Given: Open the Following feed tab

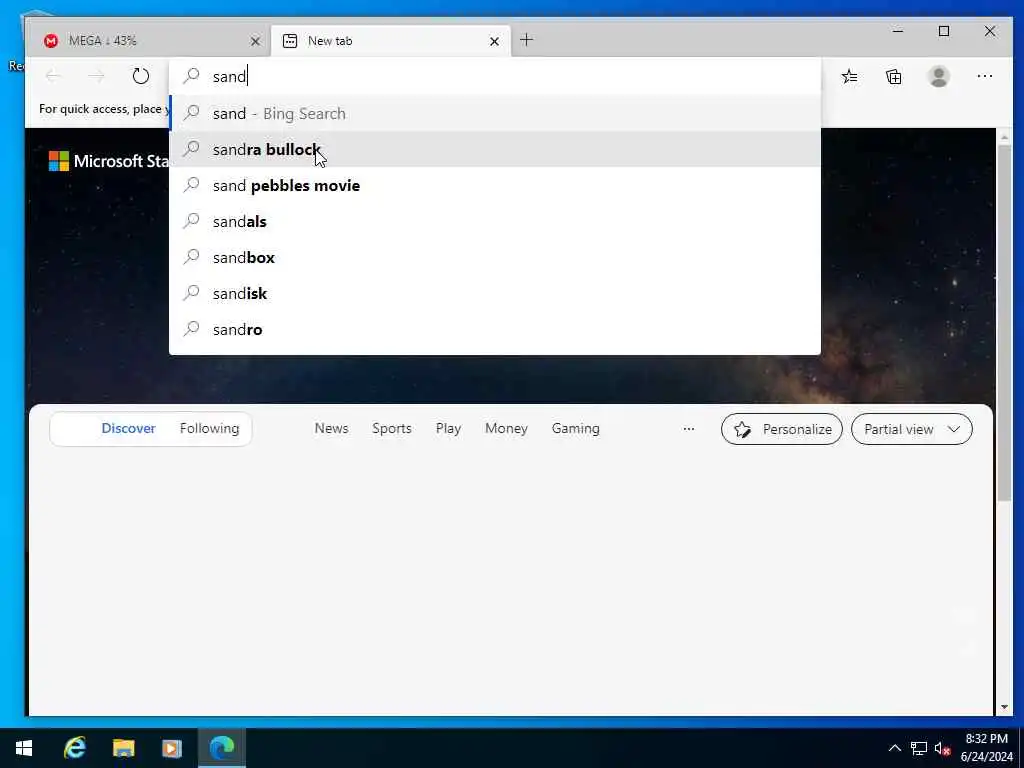Looking at the screenshot, I should point(209,428).
